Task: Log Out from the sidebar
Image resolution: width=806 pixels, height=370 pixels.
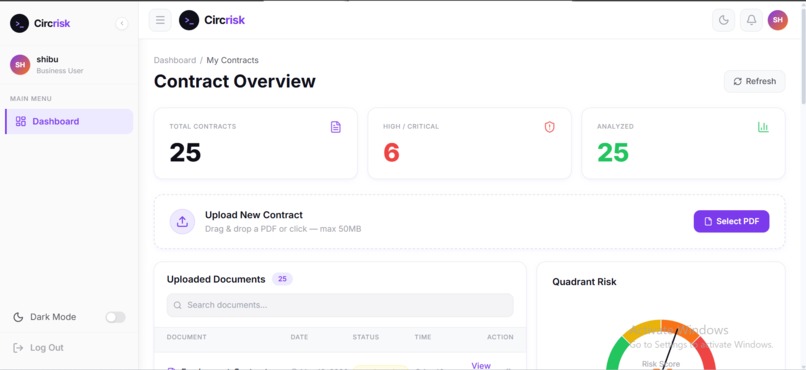Action: click(x=39, y=348)
